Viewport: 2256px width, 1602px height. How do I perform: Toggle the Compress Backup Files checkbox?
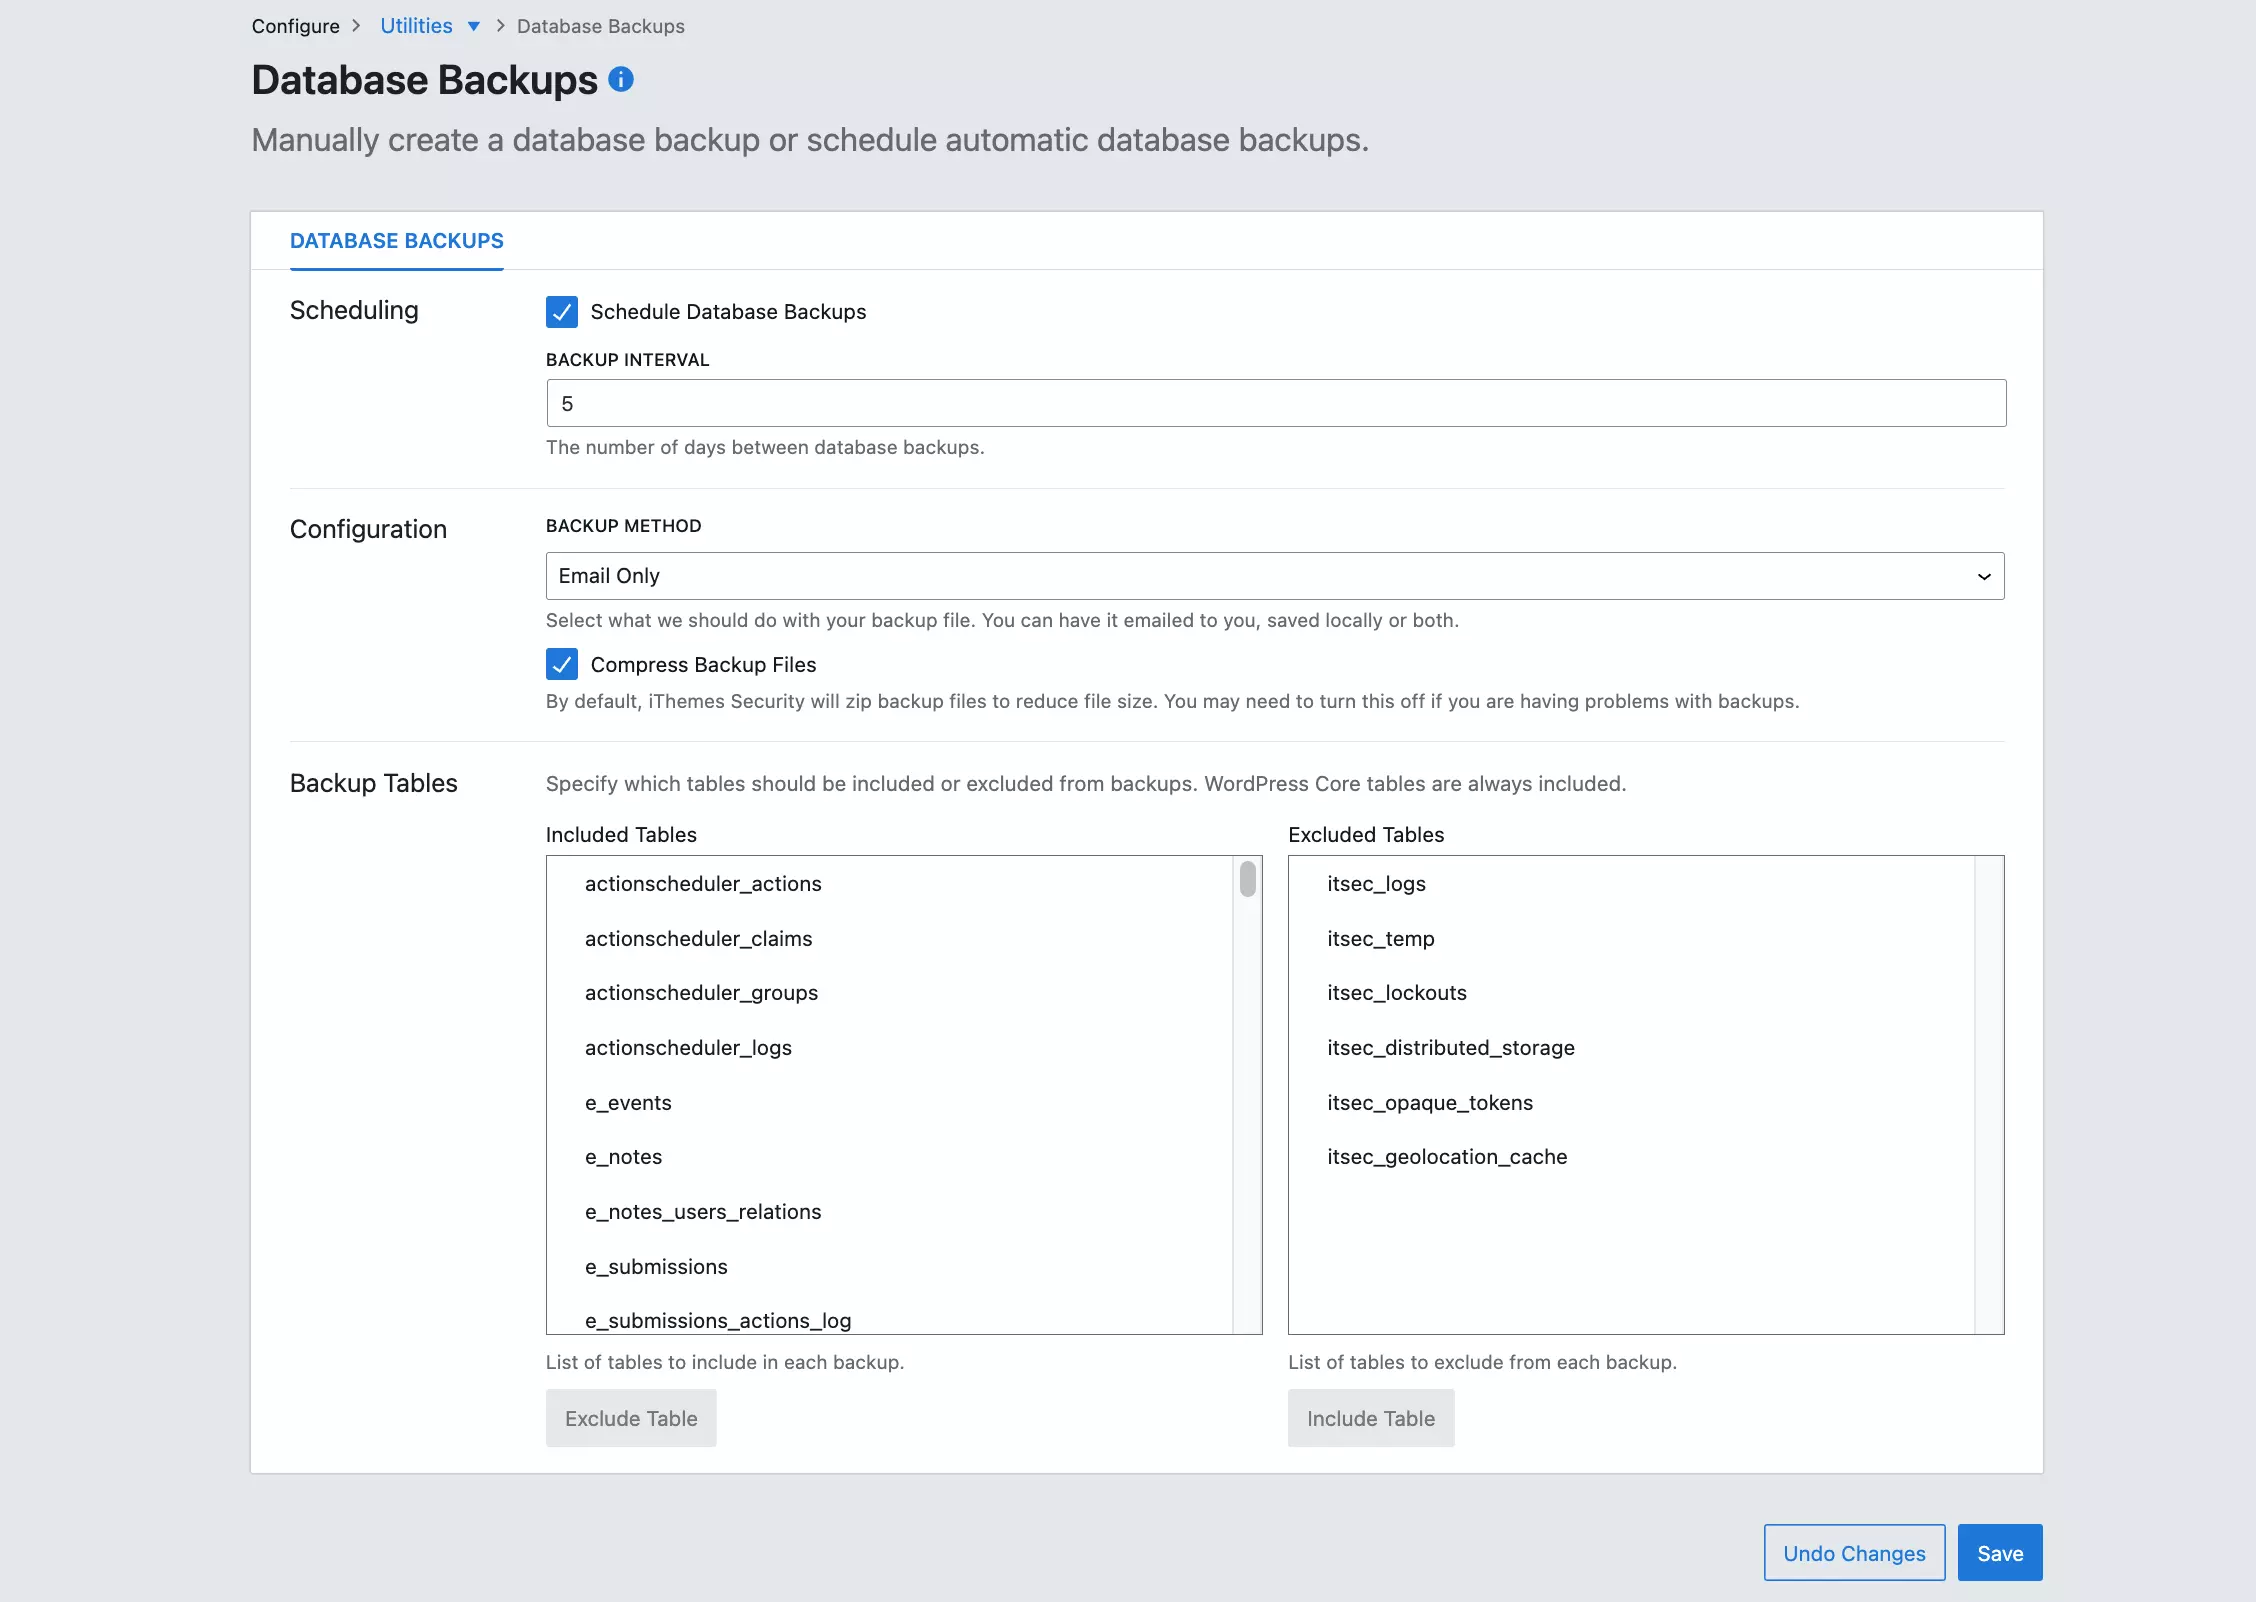(562, 664)
